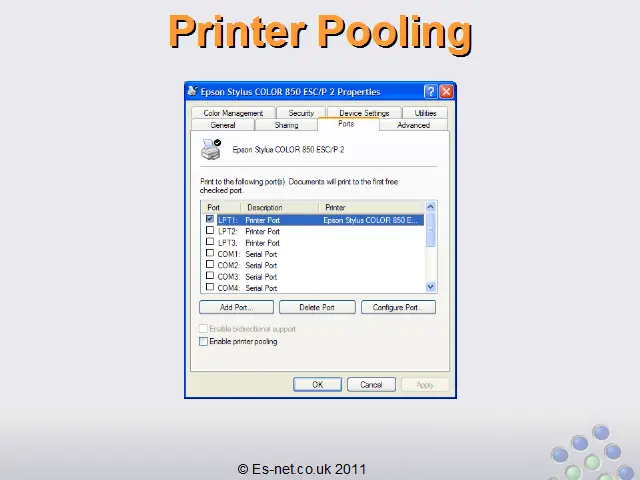Switch to the Utilities tab
Image resolution: width=640 pixels, height=480 pixels.
point(425,113)
